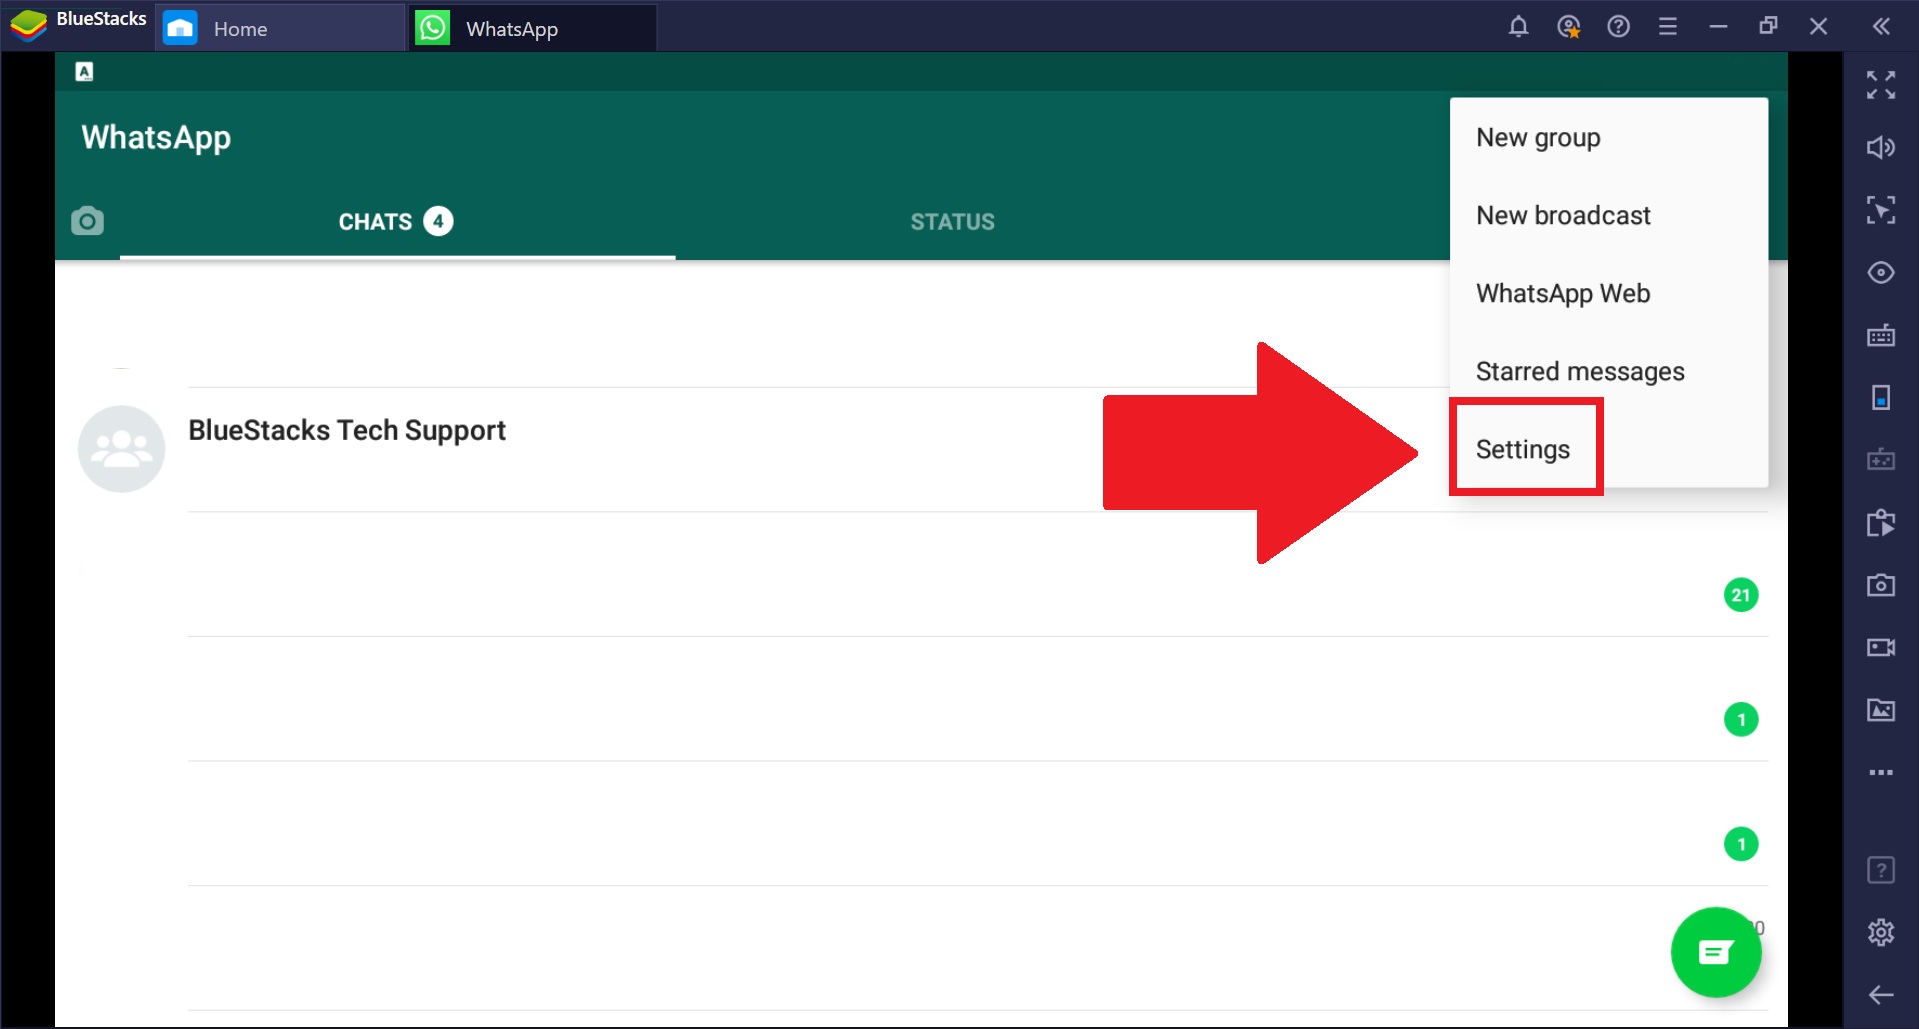Toggle fullscreen mode in sidebar
The height and width of the screenshot is (1029, 1919).
1881,85
